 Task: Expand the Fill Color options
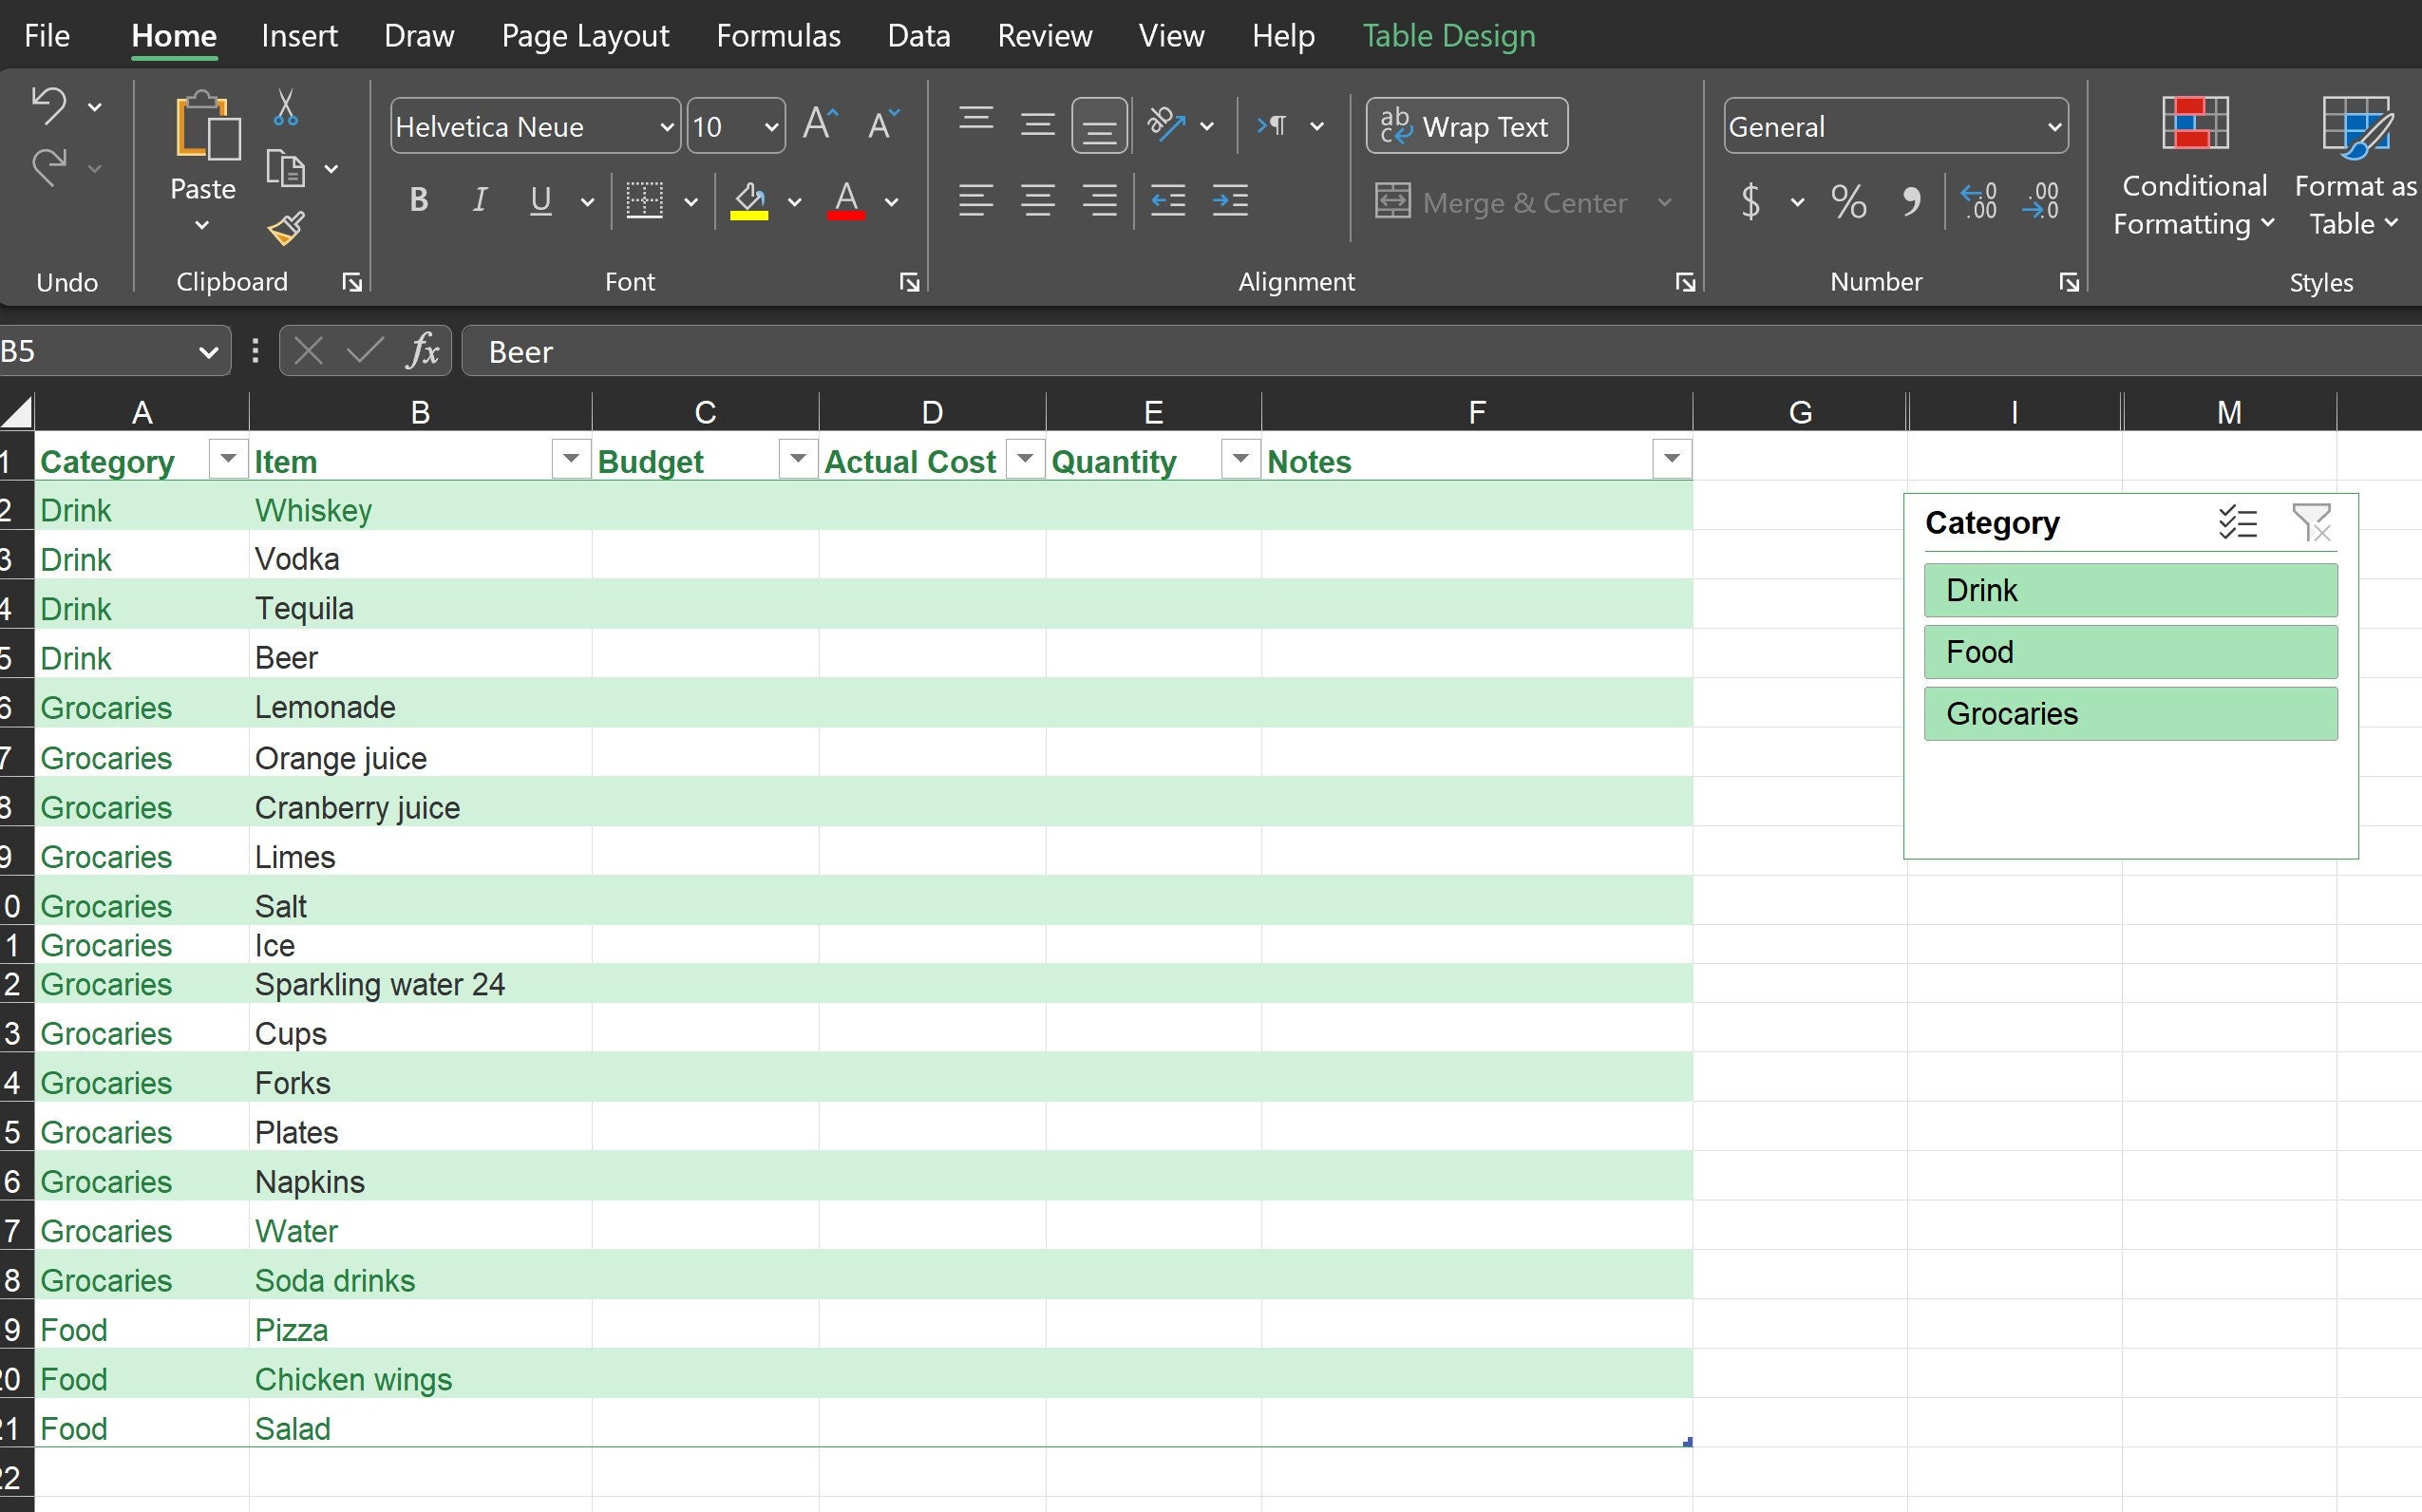[793, 201]
